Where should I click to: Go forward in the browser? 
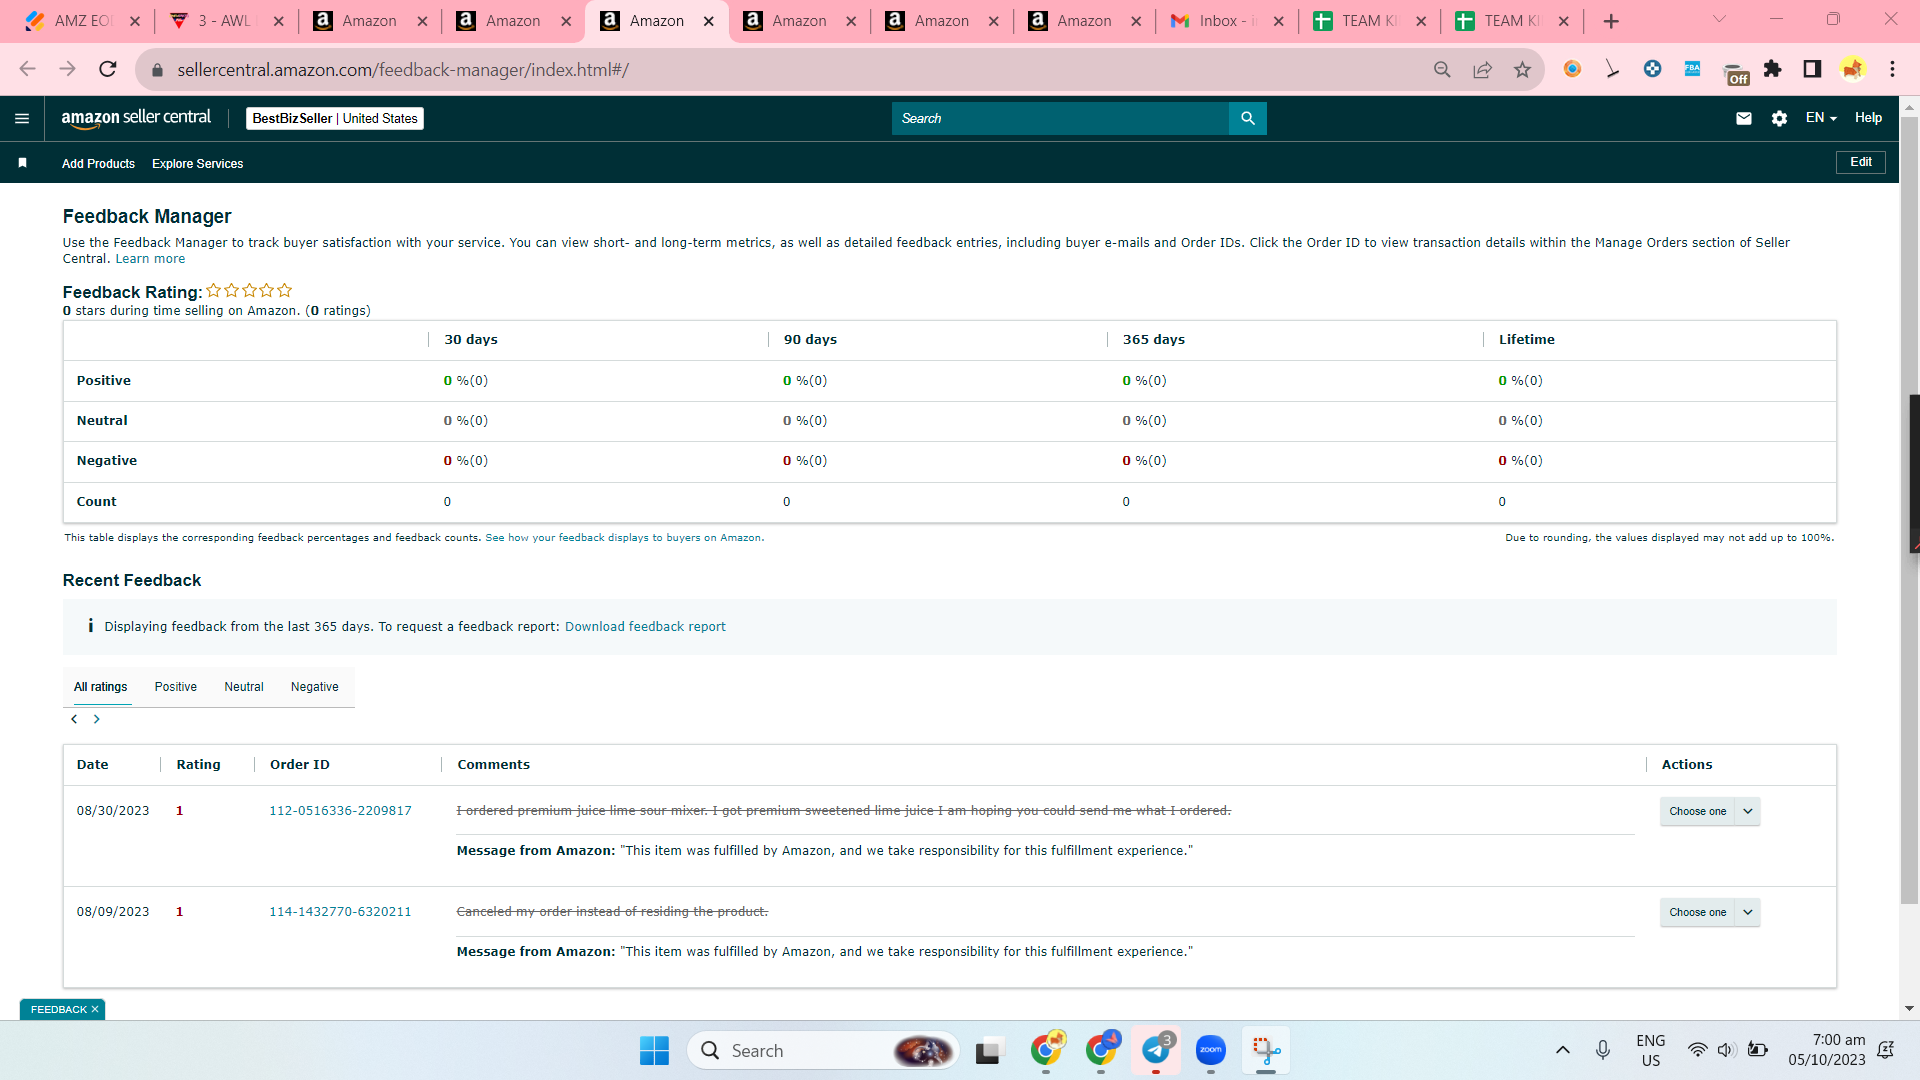tap(67, 69)
